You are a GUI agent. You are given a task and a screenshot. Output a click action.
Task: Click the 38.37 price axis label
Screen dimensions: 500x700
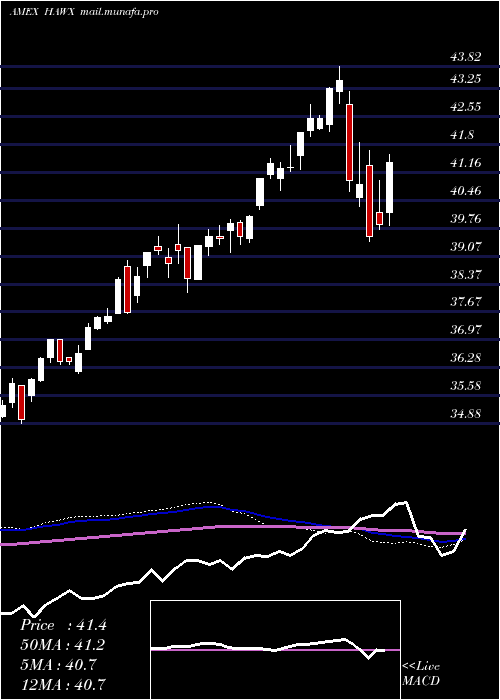point(466,274)
